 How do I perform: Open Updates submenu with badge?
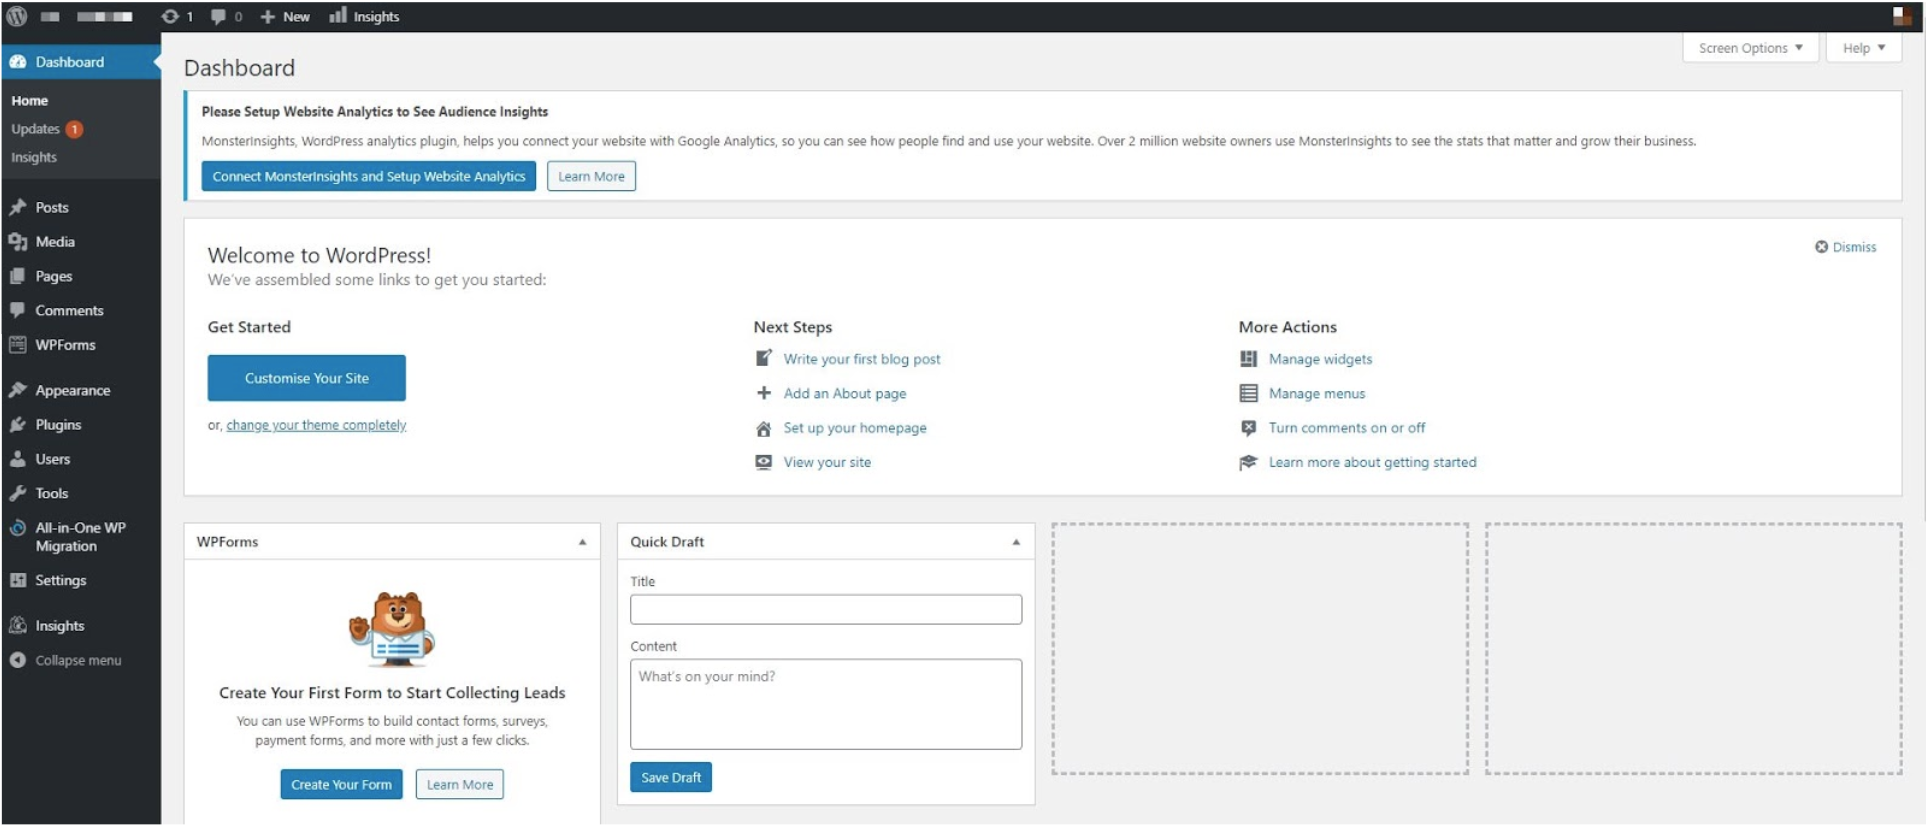(46, 129)
